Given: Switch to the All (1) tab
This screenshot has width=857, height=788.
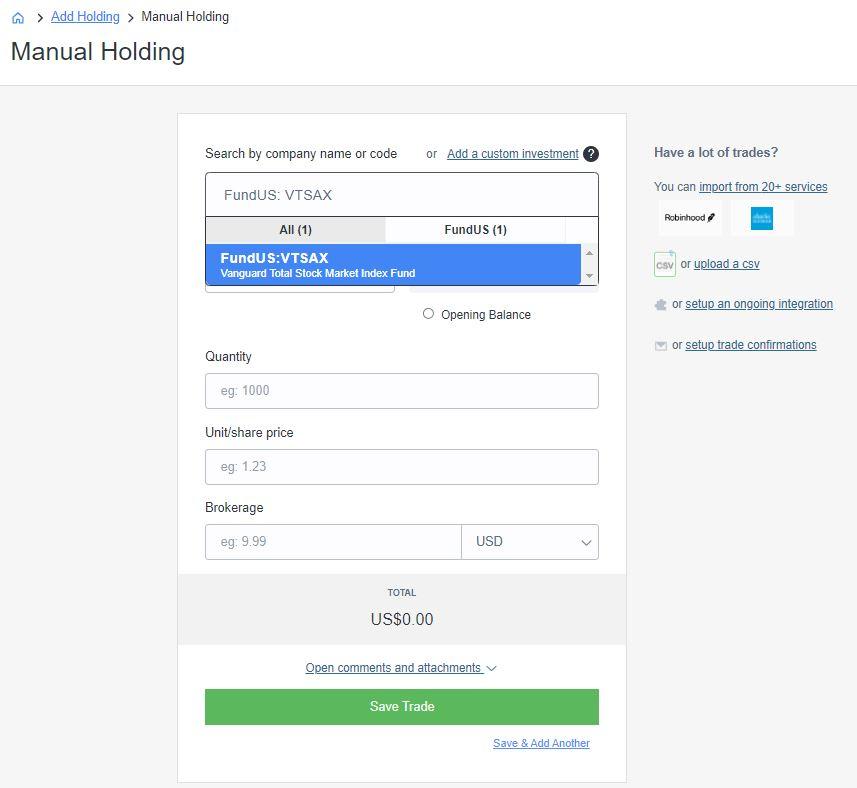Looking at the screenshot, I should (x=295, y=230).
